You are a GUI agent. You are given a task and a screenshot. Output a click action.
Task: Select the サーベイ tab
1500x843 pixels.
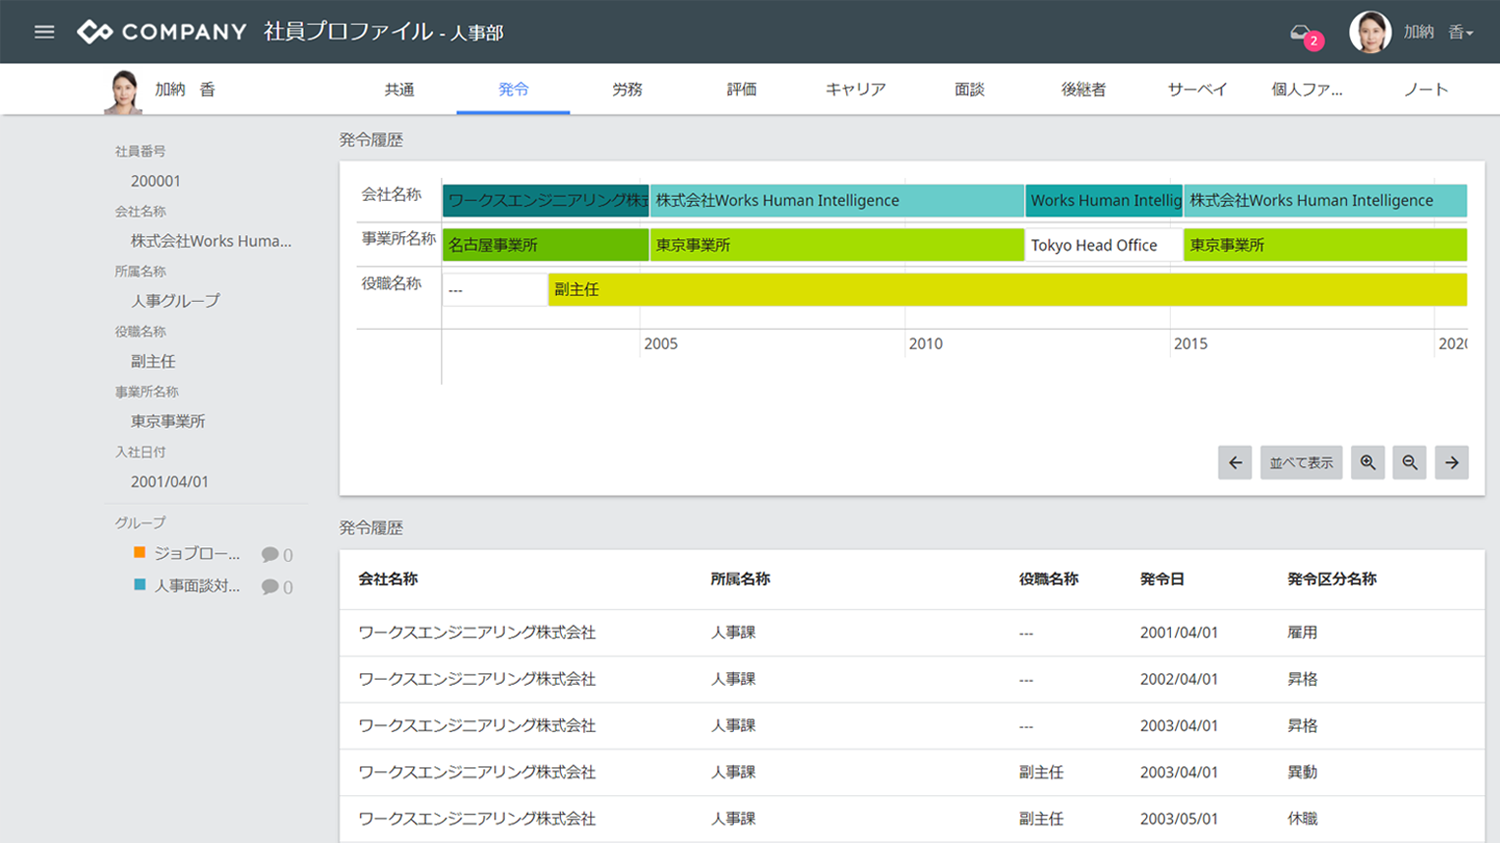pos(1197,90)
